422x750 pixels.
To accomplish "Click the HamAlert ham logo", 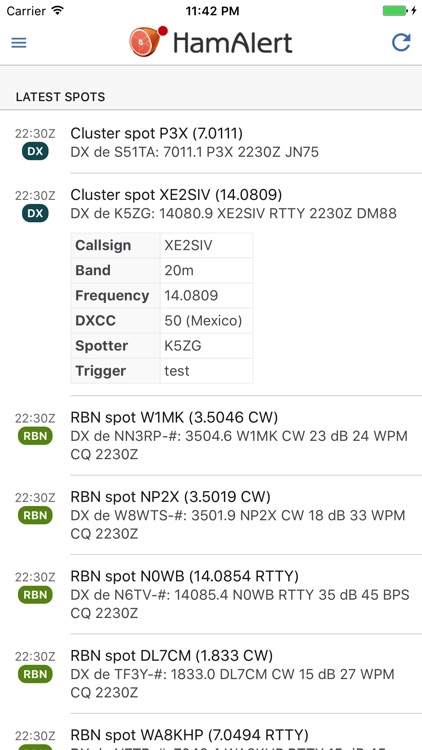I will 148,42.
